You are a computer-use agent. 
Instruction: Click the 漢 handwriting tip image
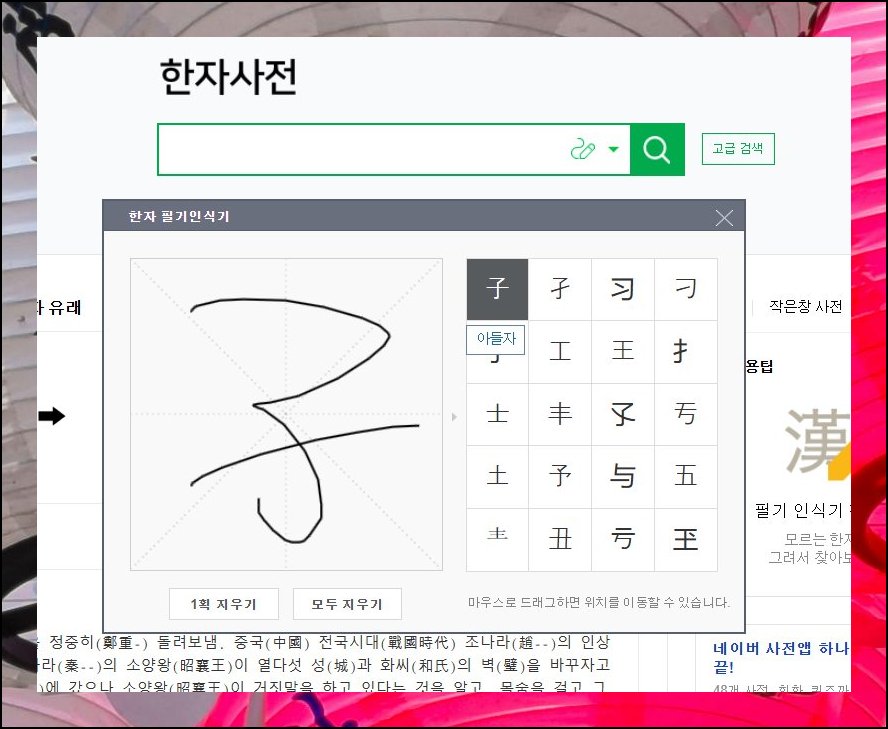tap(817, 442)
